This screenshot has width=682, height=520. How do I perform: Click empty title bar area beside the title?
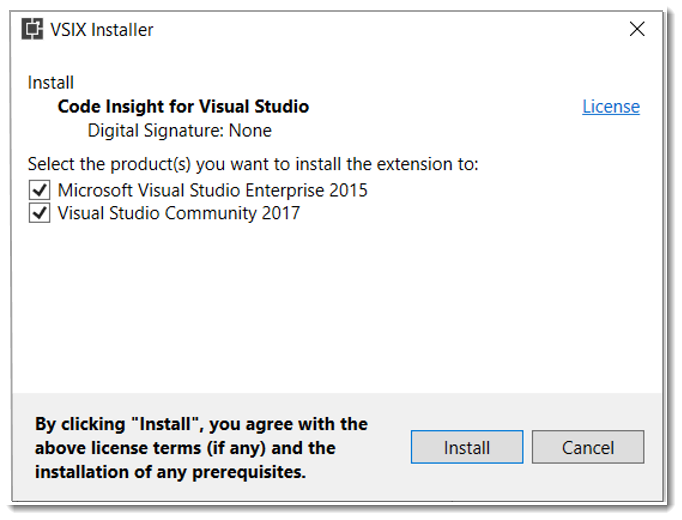click(380, 30)
